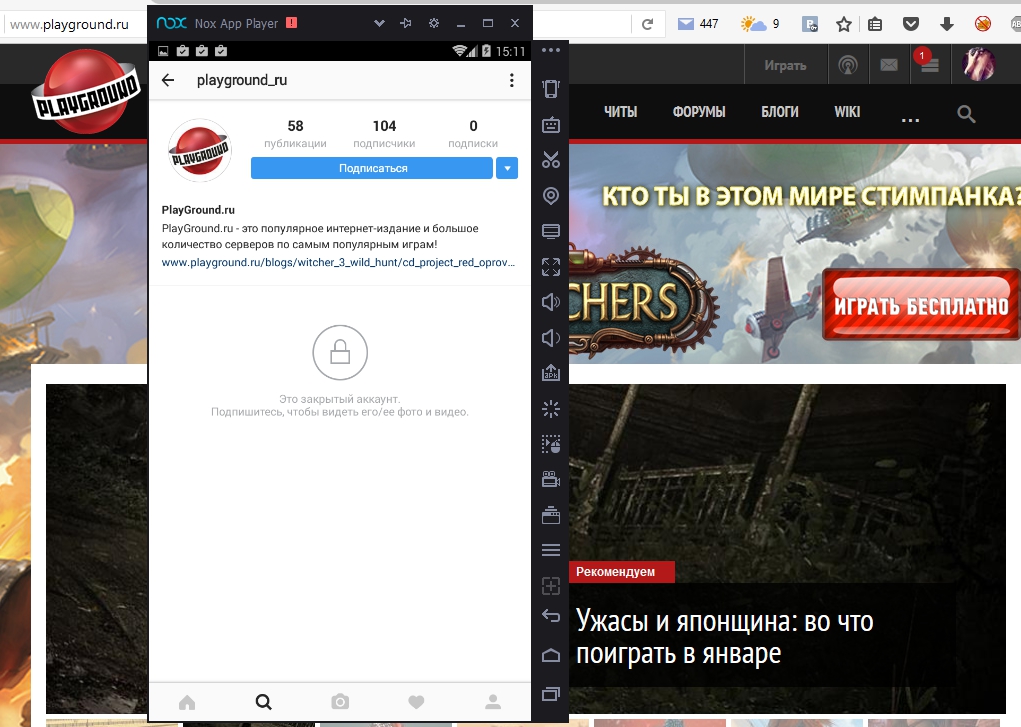Open the Nox video recorder icon
This screenshot has height=727, width=1021.
pyautogui.click(x=551, y=479)
